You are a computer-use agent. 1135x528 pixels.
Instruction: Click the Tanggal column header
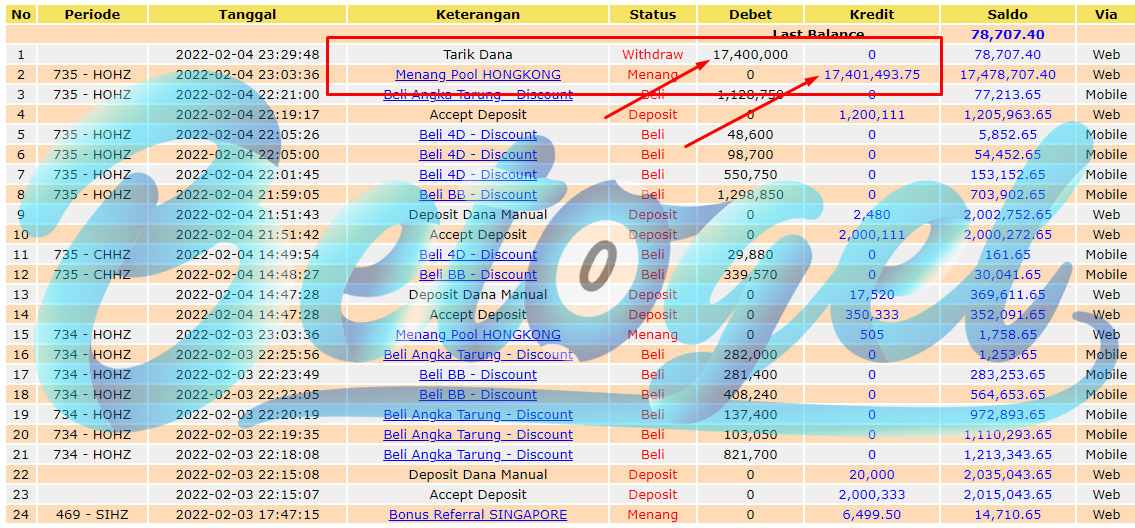point(247,14)
